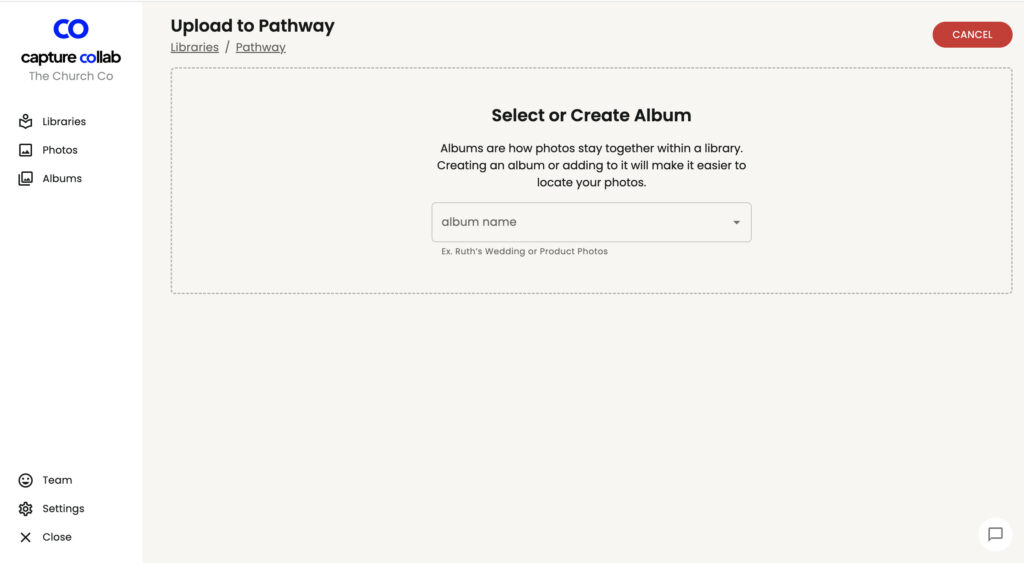This screenshot has height=563, width=1024.
Task: Expand the album name dropdown arrow
Action: pyautogui.click(x=736, y=222)
